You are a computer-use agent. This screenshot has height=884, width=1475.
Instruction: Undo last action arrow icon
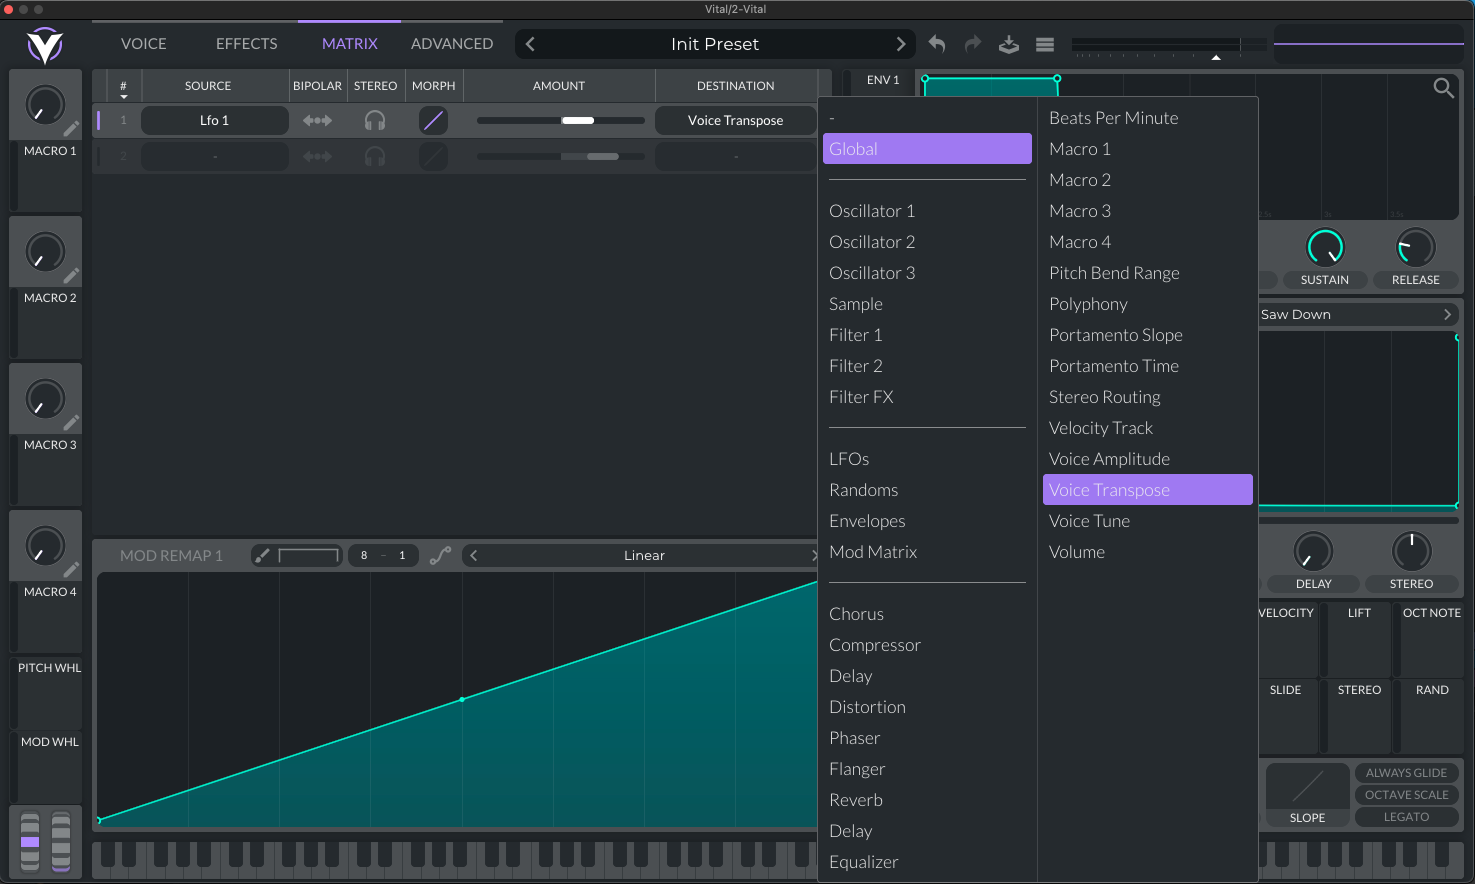[x=937, y=44]
